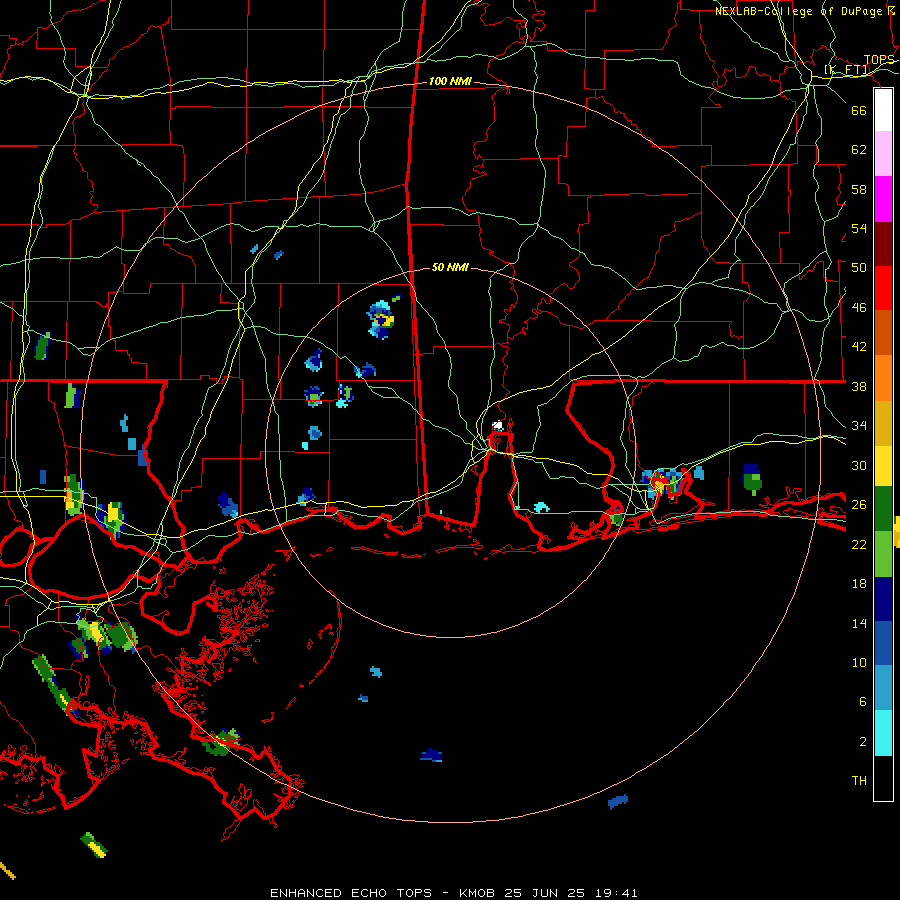This screenshot has height=900, width=900.
Task: Pick the cyan legend swatch
Action: click(883, 734)
